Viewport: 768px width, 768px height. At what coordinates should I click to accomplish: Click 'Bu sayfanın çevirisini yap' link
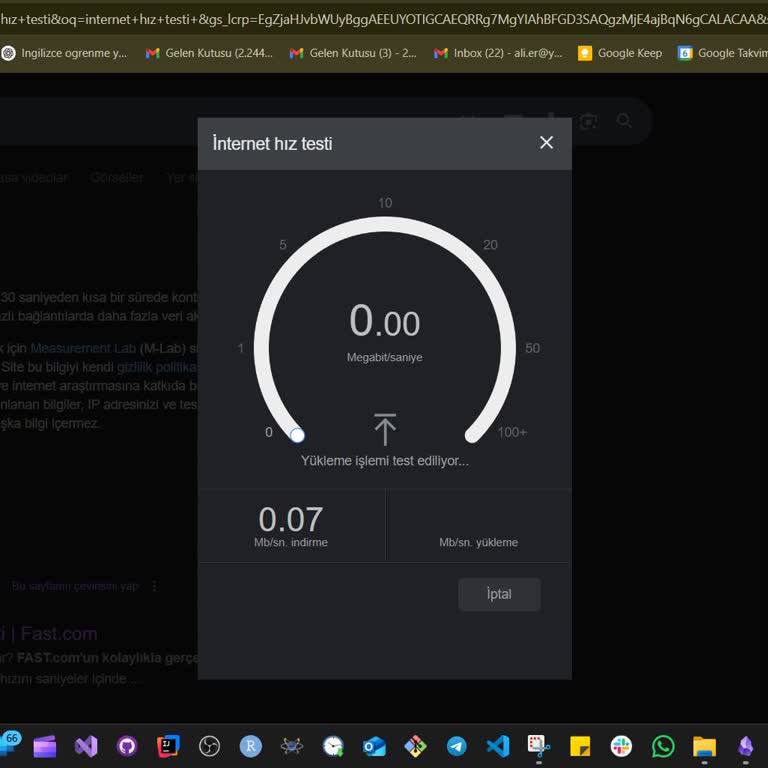75,586
